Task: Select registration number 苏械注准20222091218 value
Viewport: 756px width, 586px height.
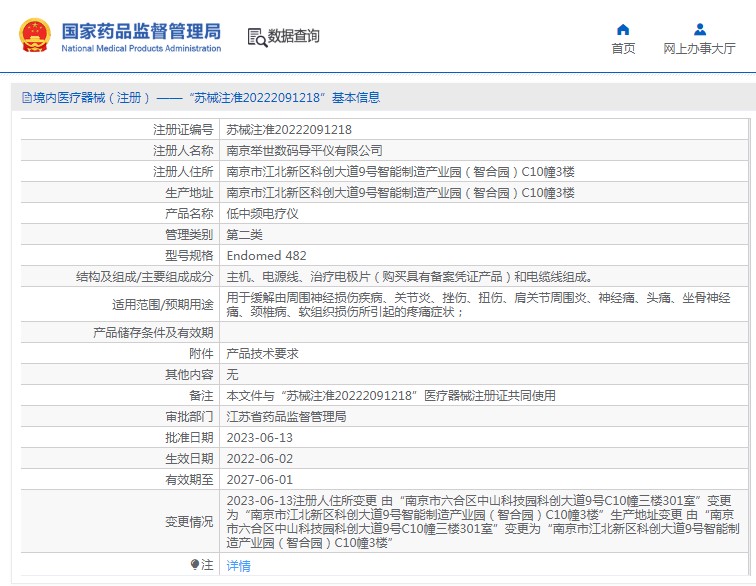Action: [289, 130]
